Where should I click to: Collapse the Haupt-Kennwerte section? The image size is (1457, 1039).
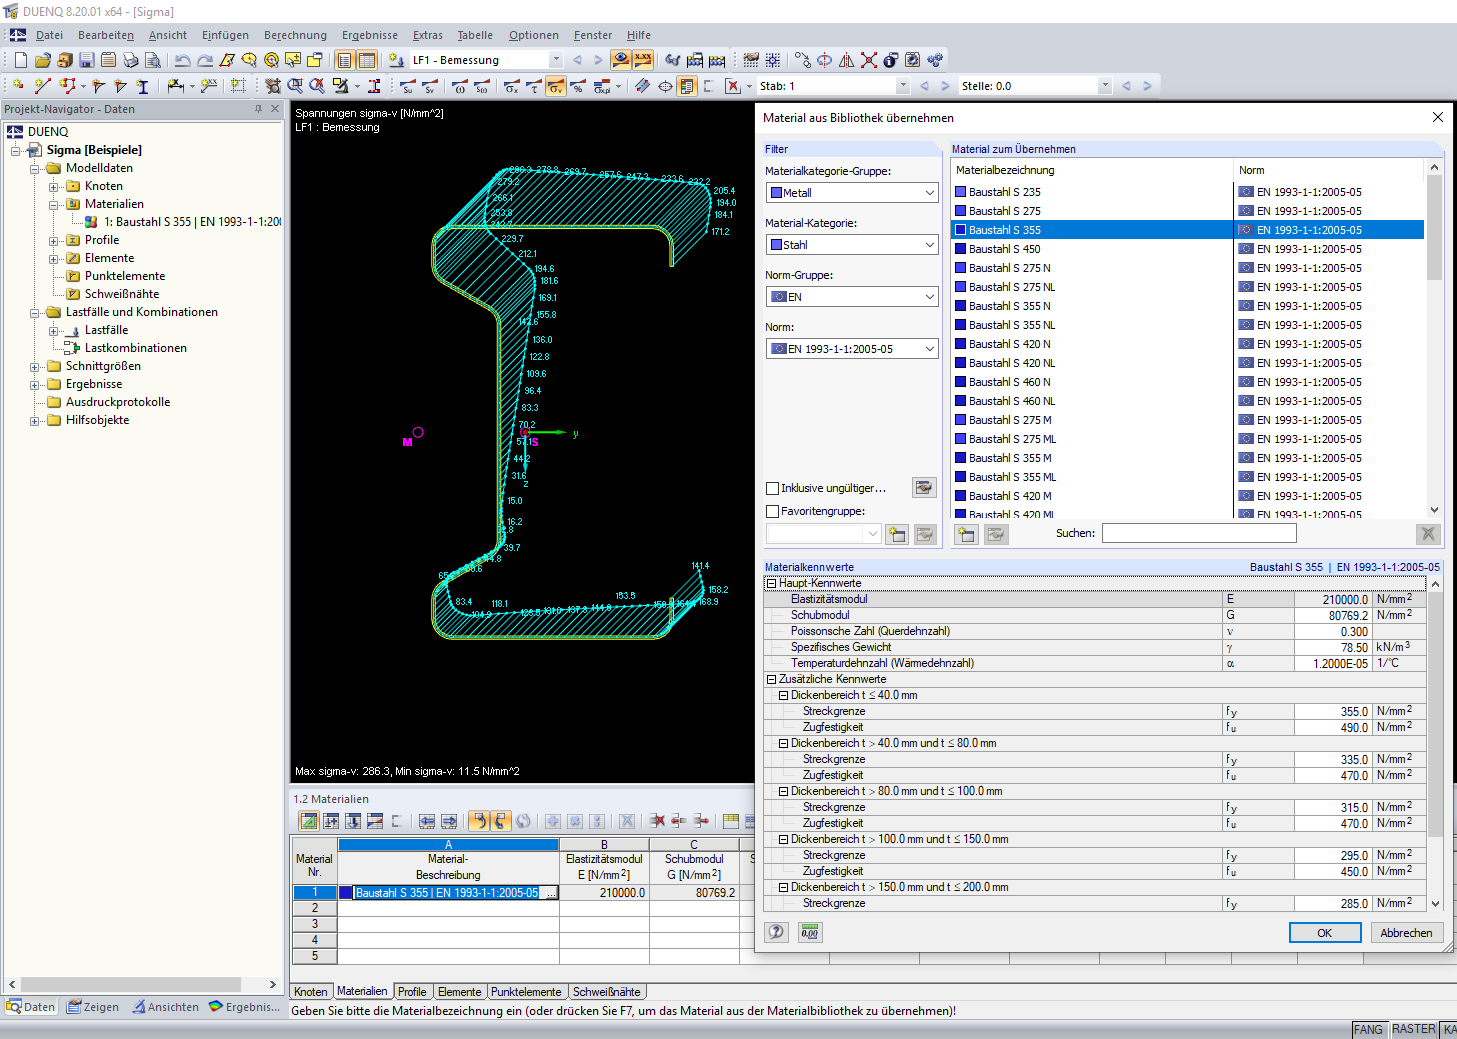(x=771, y=583)
